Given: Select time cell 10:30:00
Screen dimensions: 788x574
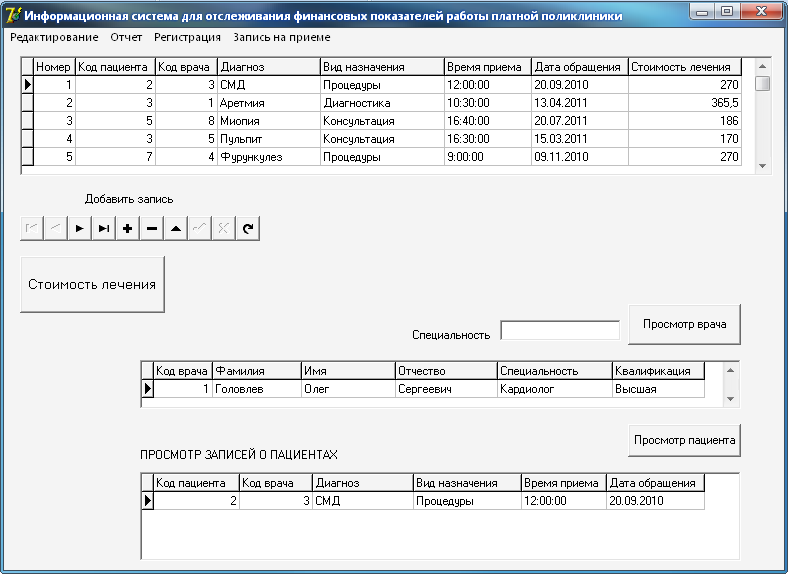Looking at the screenshot, I should pyautogui.click(x=487, y=103).
